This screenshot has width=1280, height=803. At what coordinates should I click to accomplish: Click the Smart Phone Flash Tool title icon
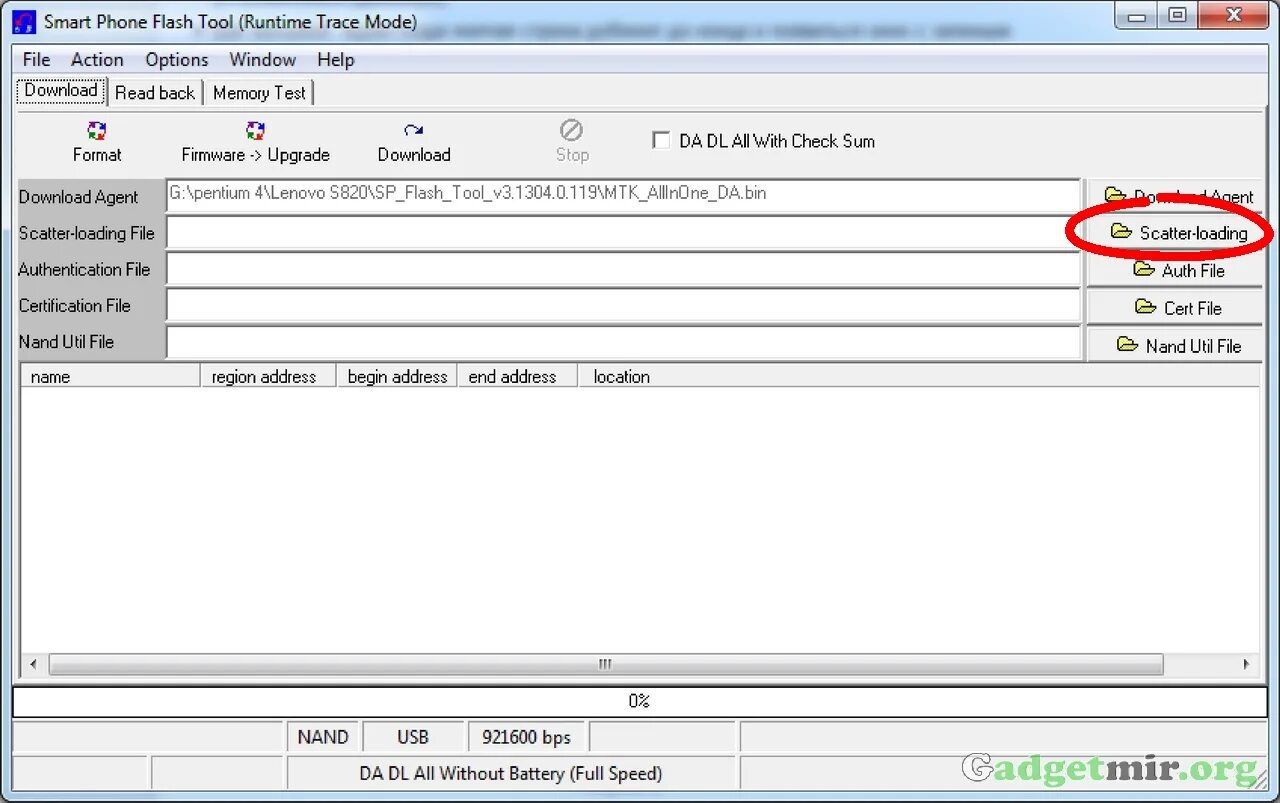(25, 21)
